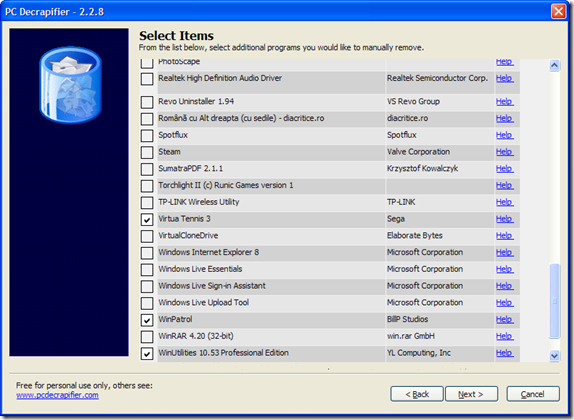574x420 pixels.
Task: Open Help link for Virtua Tennis 3
Action: (x=504, y=219)
